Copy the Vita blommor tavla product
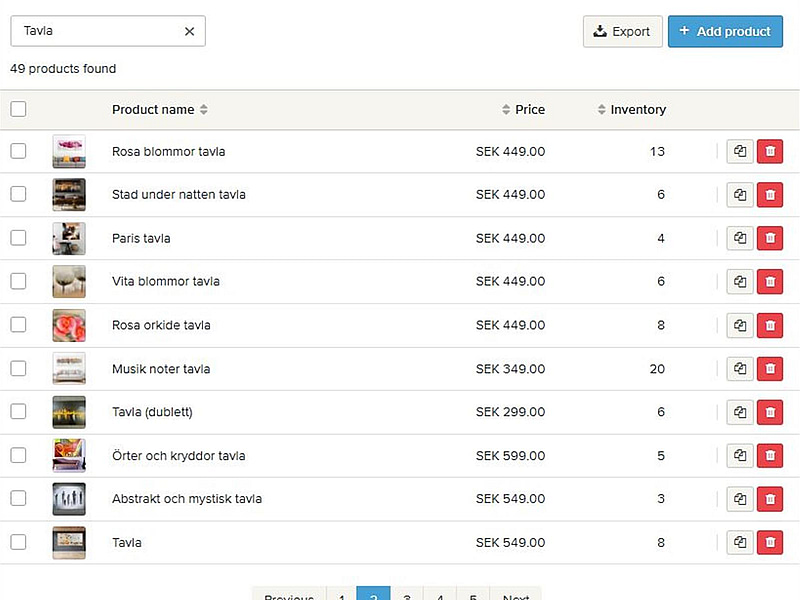This screenshot has height=600, width=800. pyautogui.click(x=740, y=282)
